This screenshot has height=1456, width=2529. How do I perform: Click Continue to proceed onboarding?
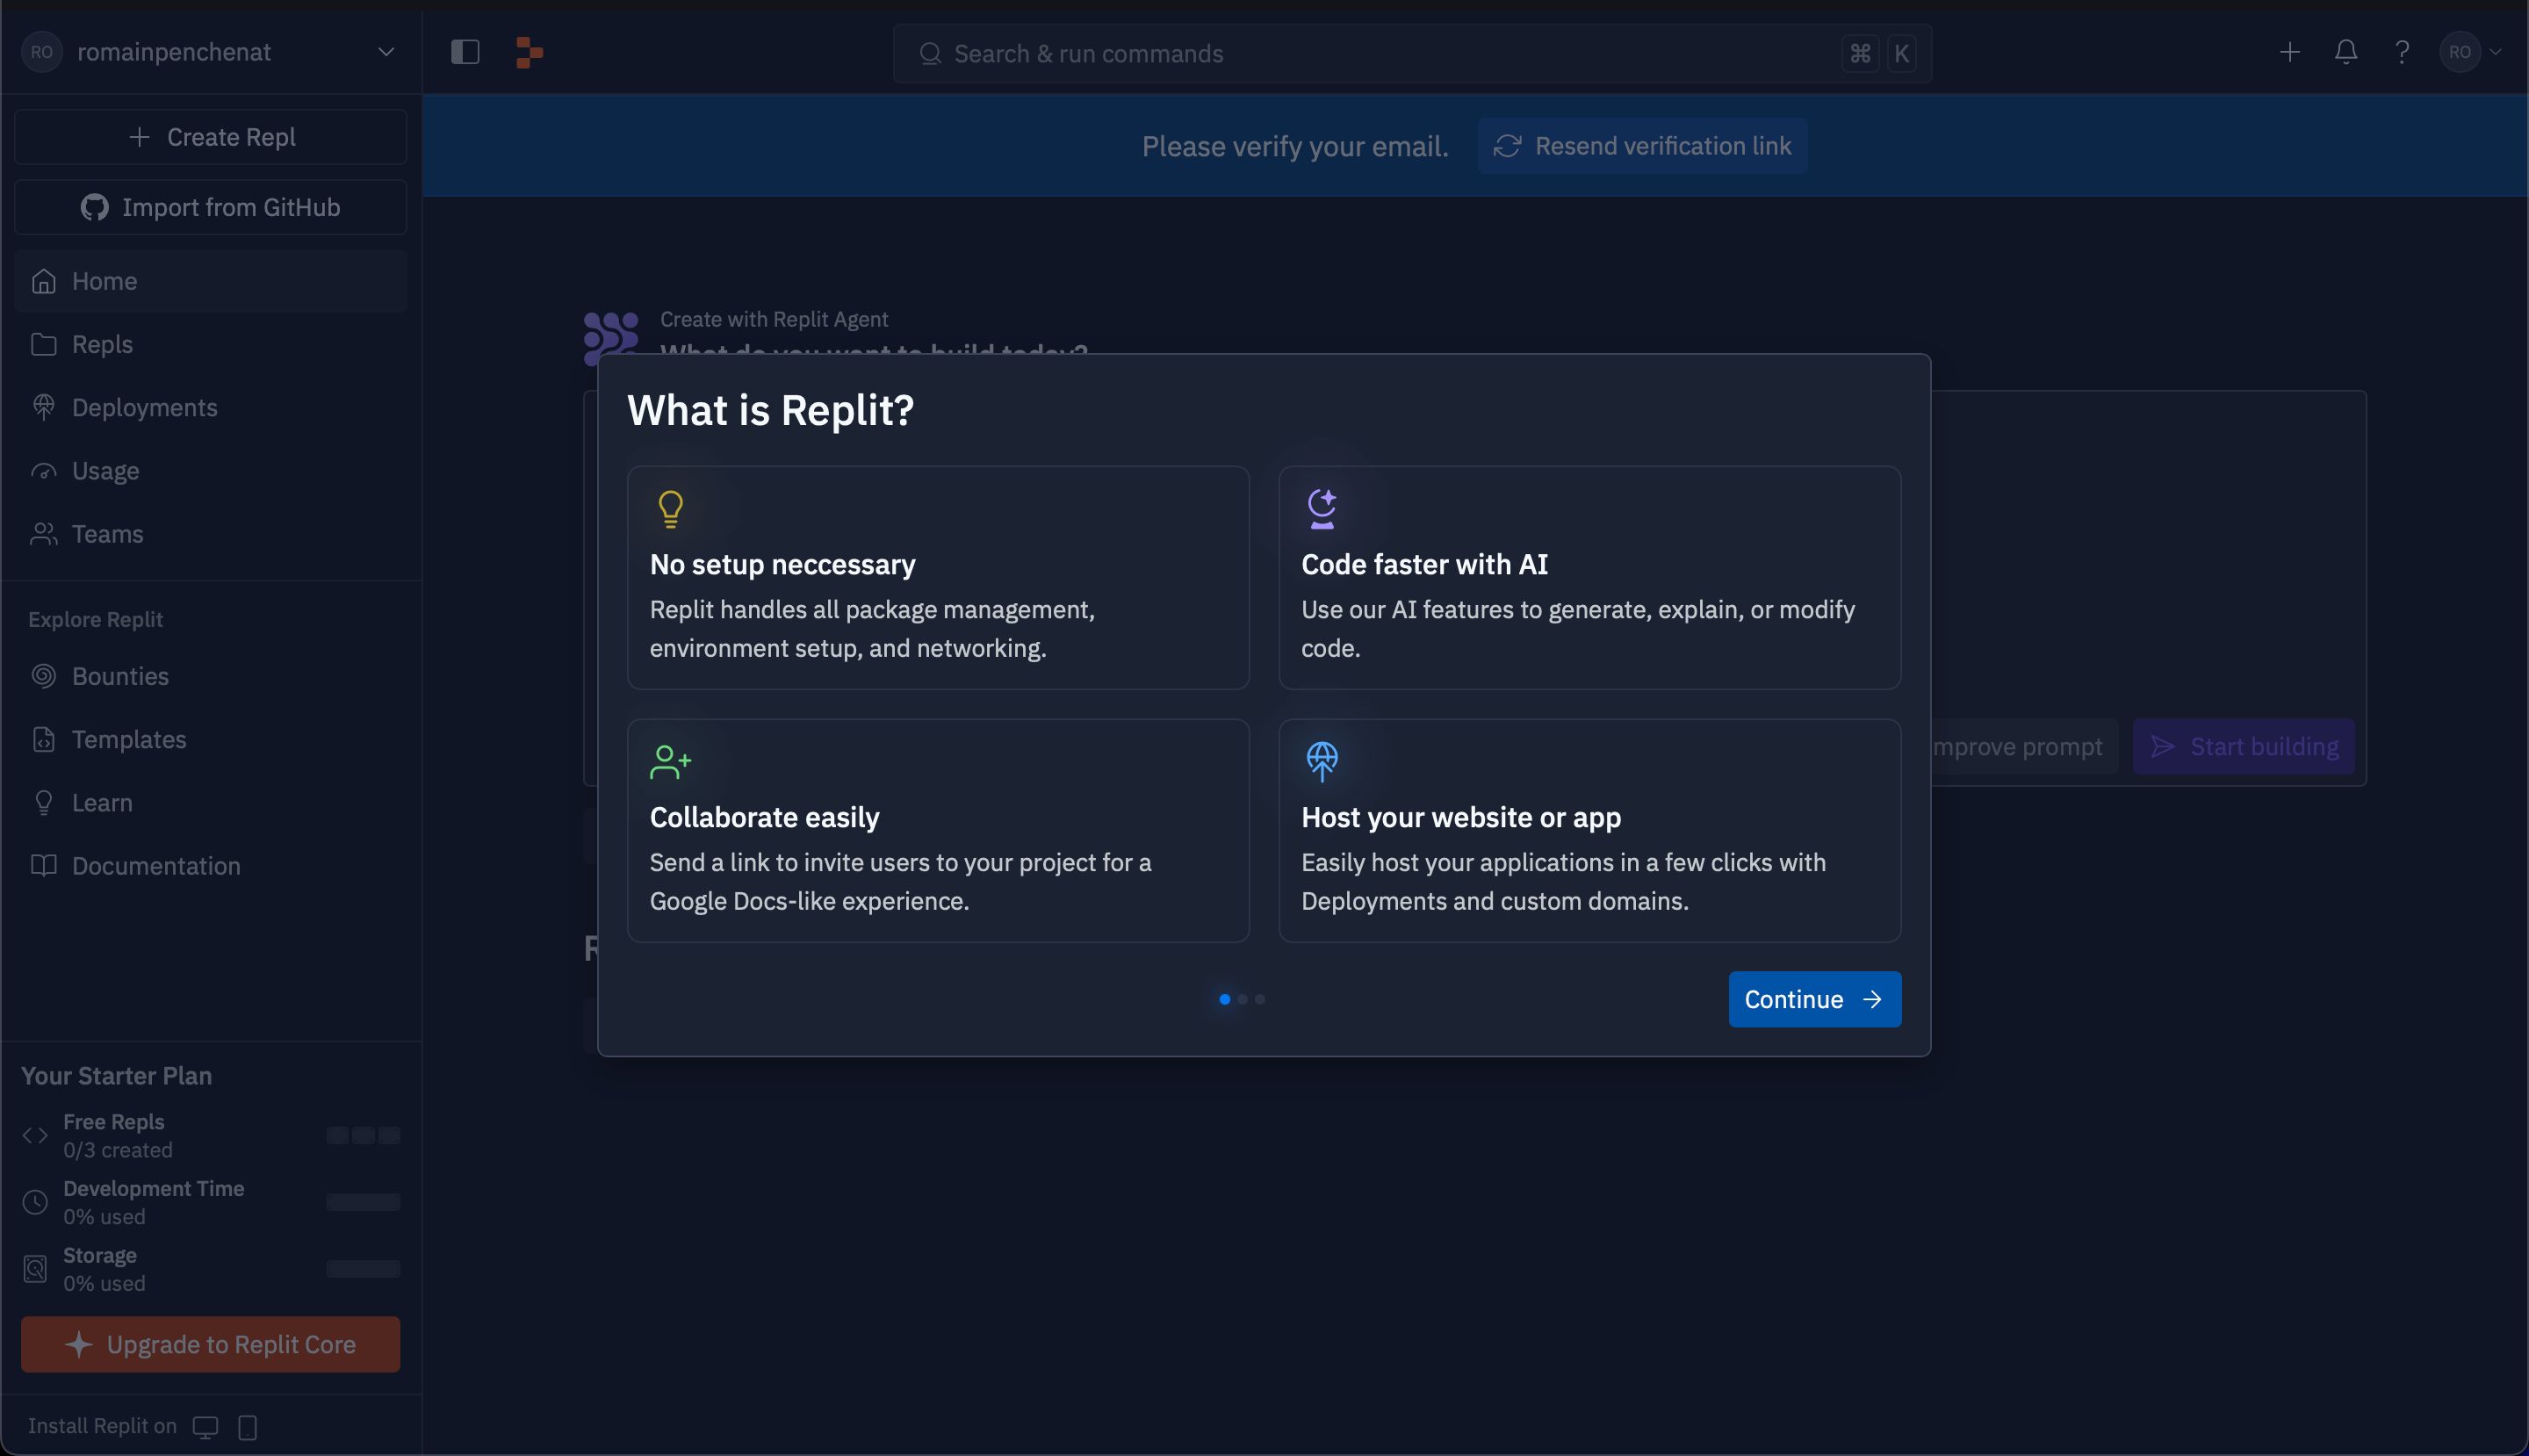(x=1815, y=999)
